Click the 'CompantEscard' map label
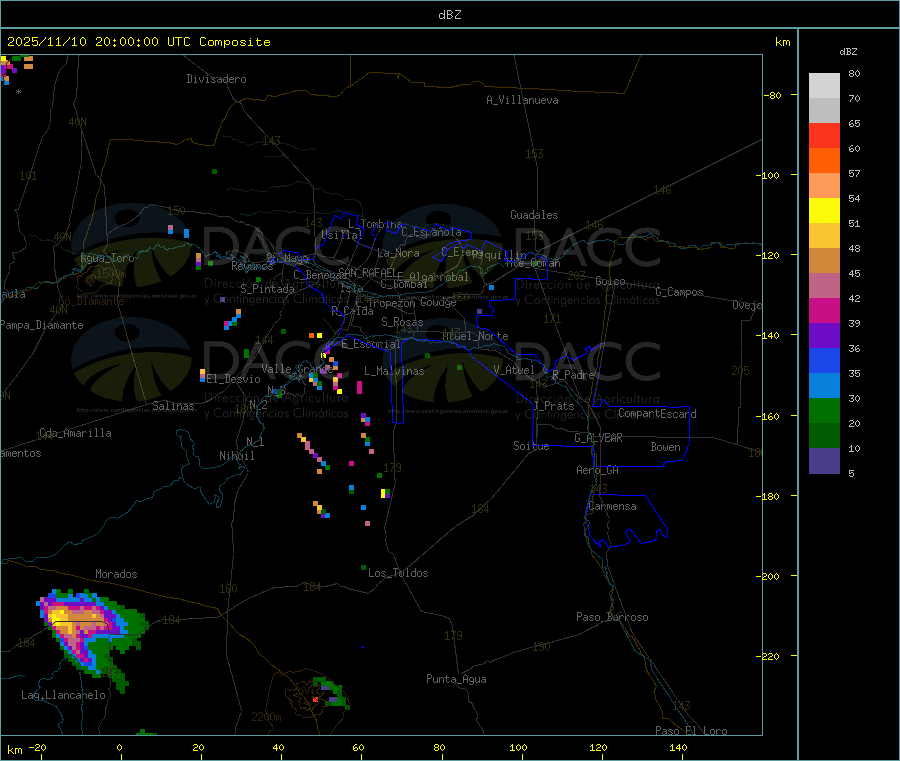The image size is (900, 761). pyautogui.click(x=657, y=414)
